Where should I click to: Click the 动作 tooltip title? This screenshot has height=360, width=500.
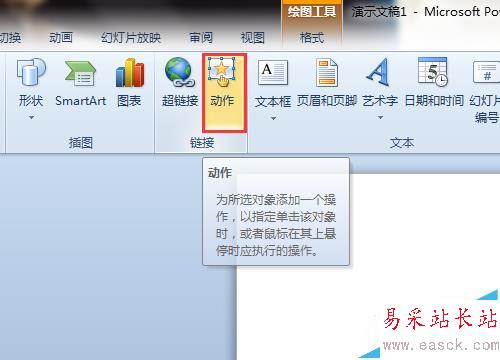click(x=220, y=173)
